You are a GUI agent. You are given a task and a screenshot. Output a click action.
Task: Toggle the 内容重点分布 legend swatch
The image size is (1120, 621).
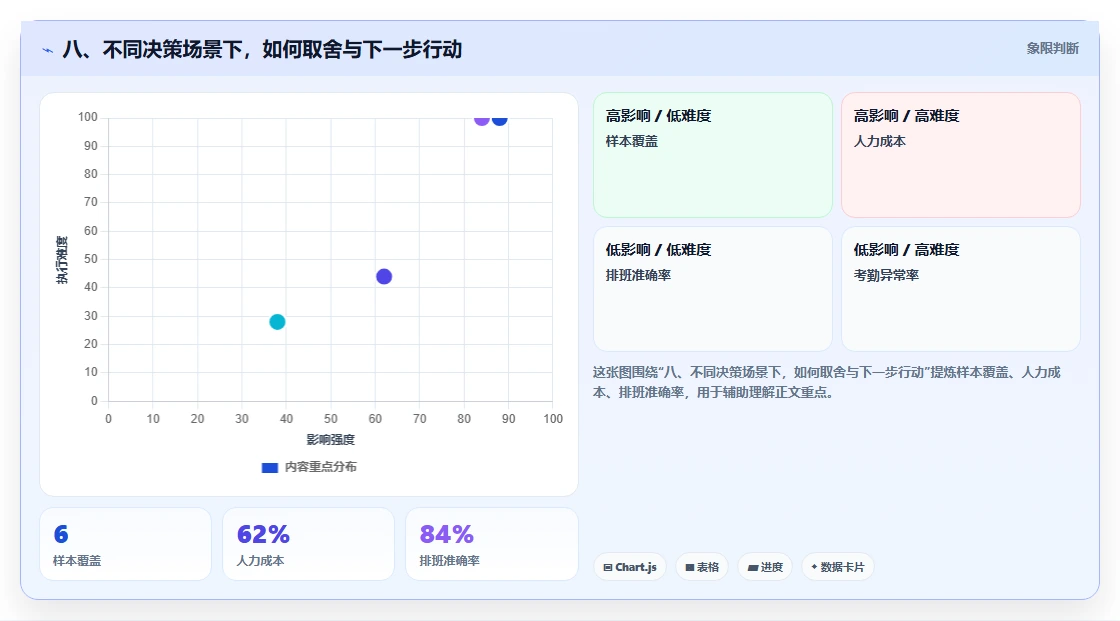(x=270, y=467)
